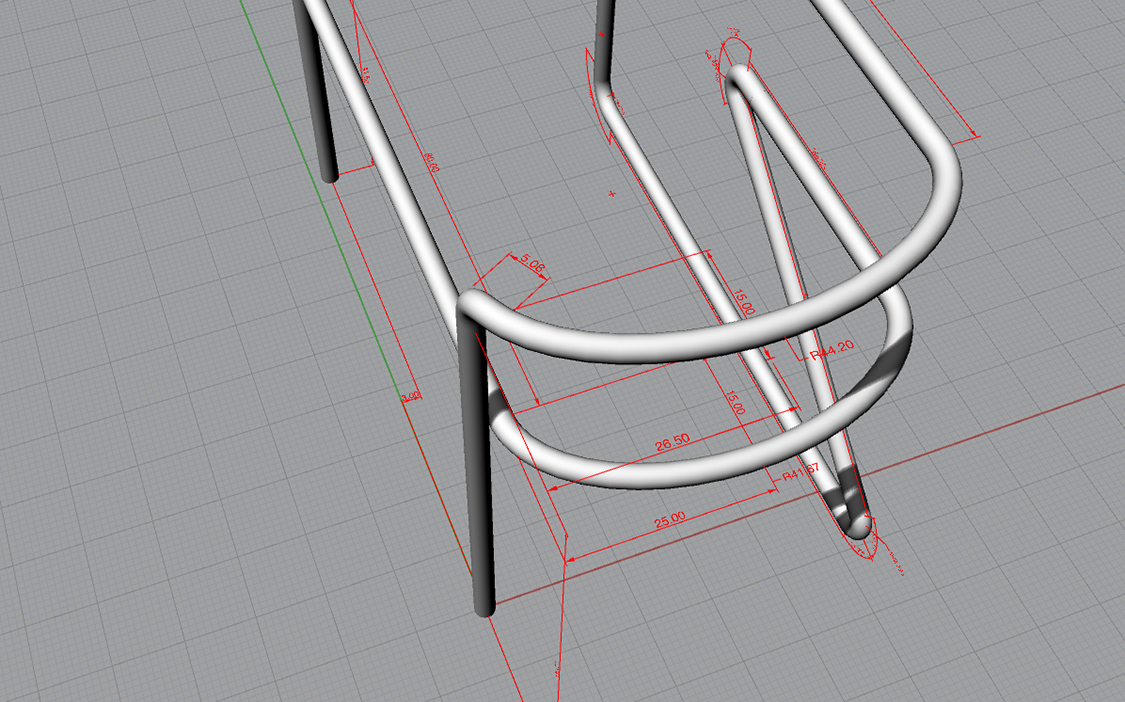1125x702 pixels.
Task: Select the tall front vertical leg pipe
Action: pos(478,459)
